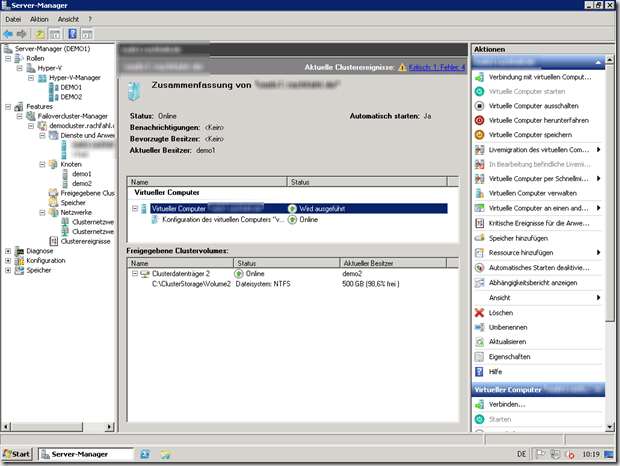The height and width of the screenshot is (466, 620).
Task: Click the 10:19 clock in system tray
Action: [591, 455]
